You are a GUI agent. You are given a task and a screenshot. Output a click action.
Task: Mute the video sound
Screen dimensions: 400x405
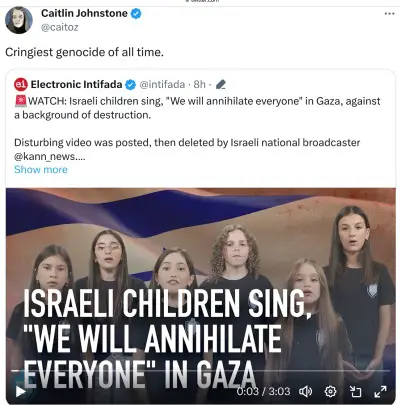[x=305, y=391]
